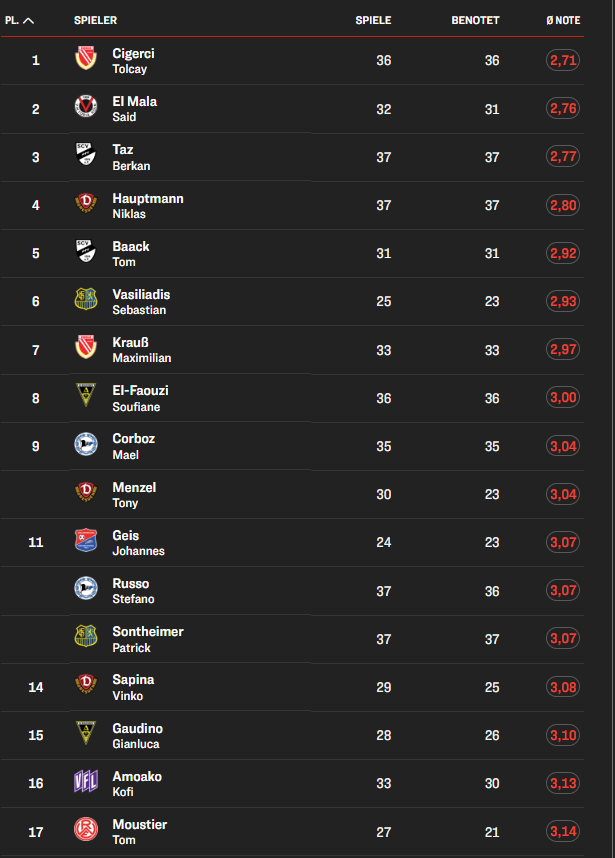This screenshot has width=615, height=858.
Task: Click the SPIELER column header
Action: (x=95, y=20)
